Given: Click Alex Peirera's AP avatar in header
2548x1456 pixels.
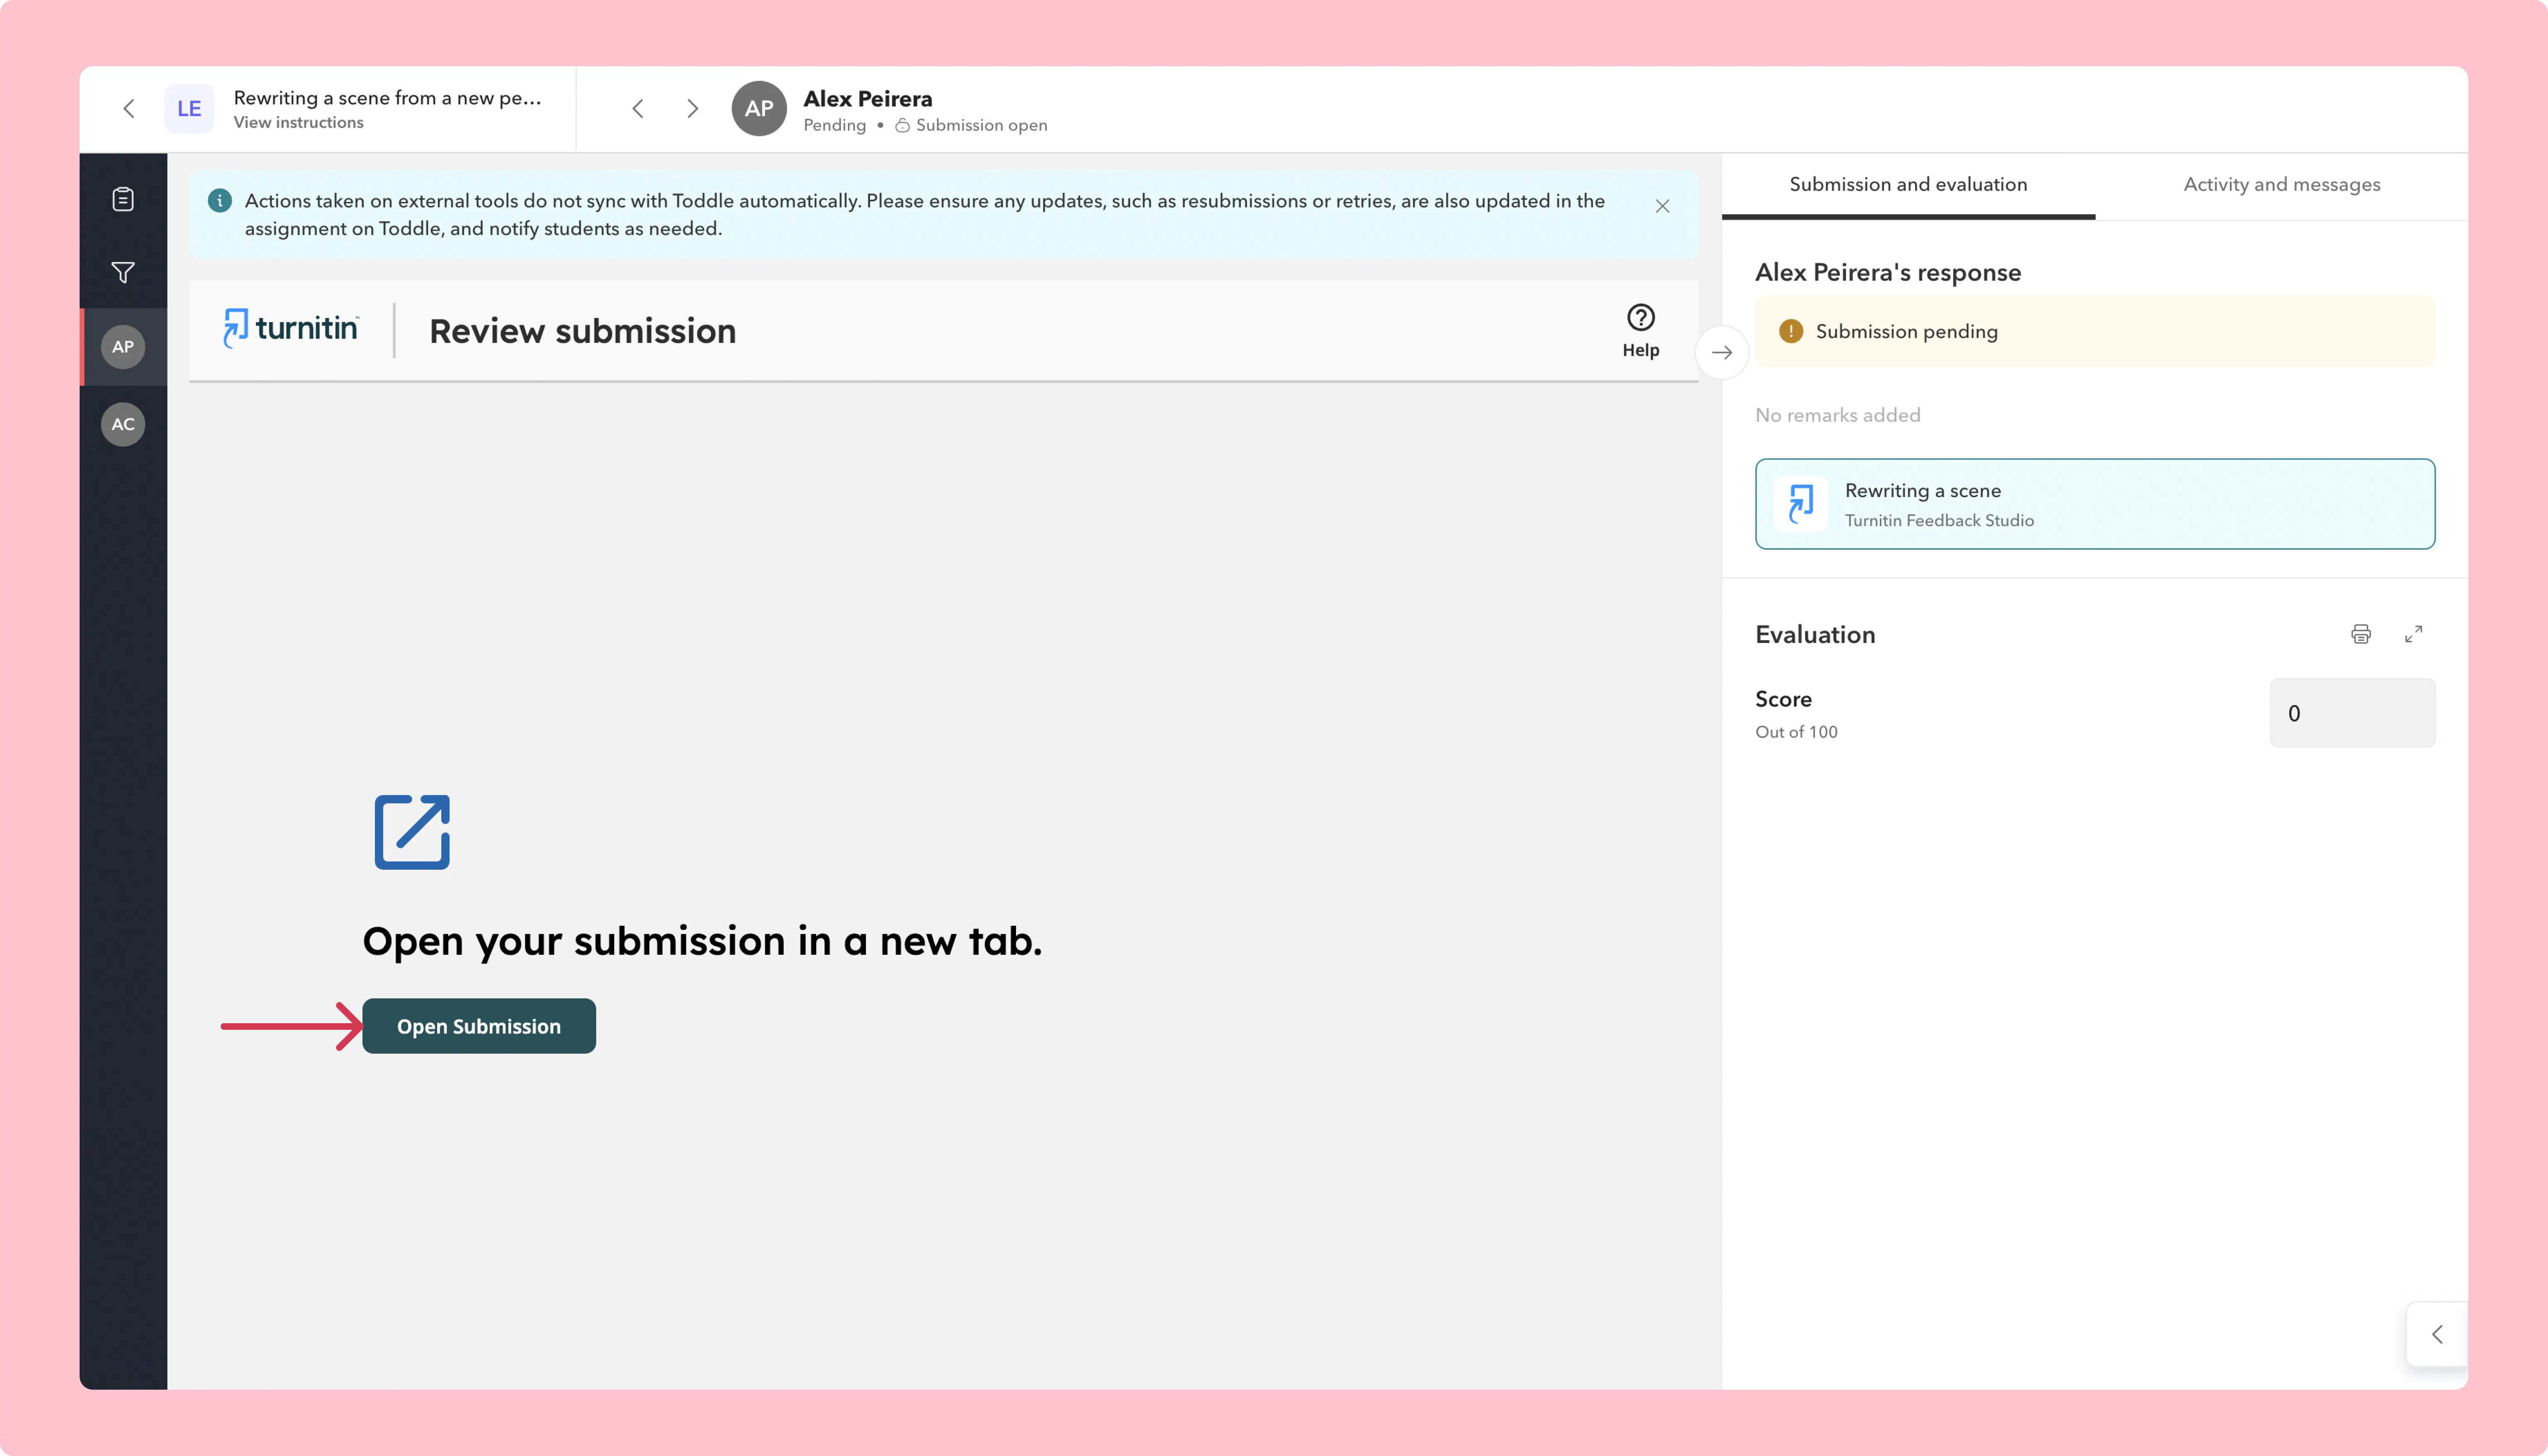Looking at the screenshot, I should 759,108.
